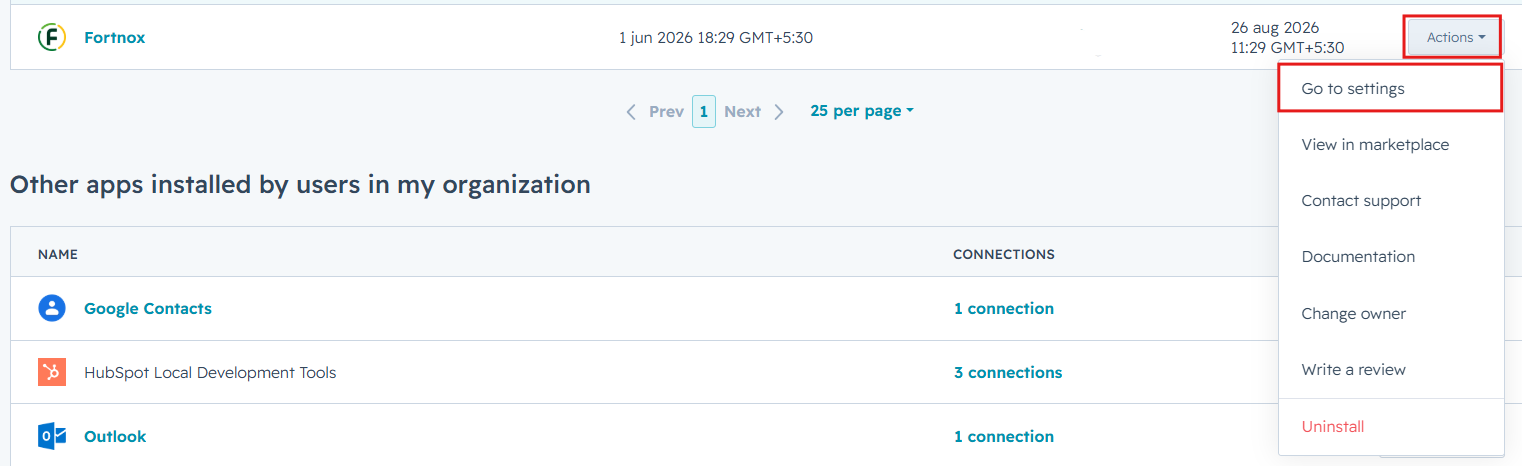
Task: Open the 25 per page dropdown
Action: point(862,111)
